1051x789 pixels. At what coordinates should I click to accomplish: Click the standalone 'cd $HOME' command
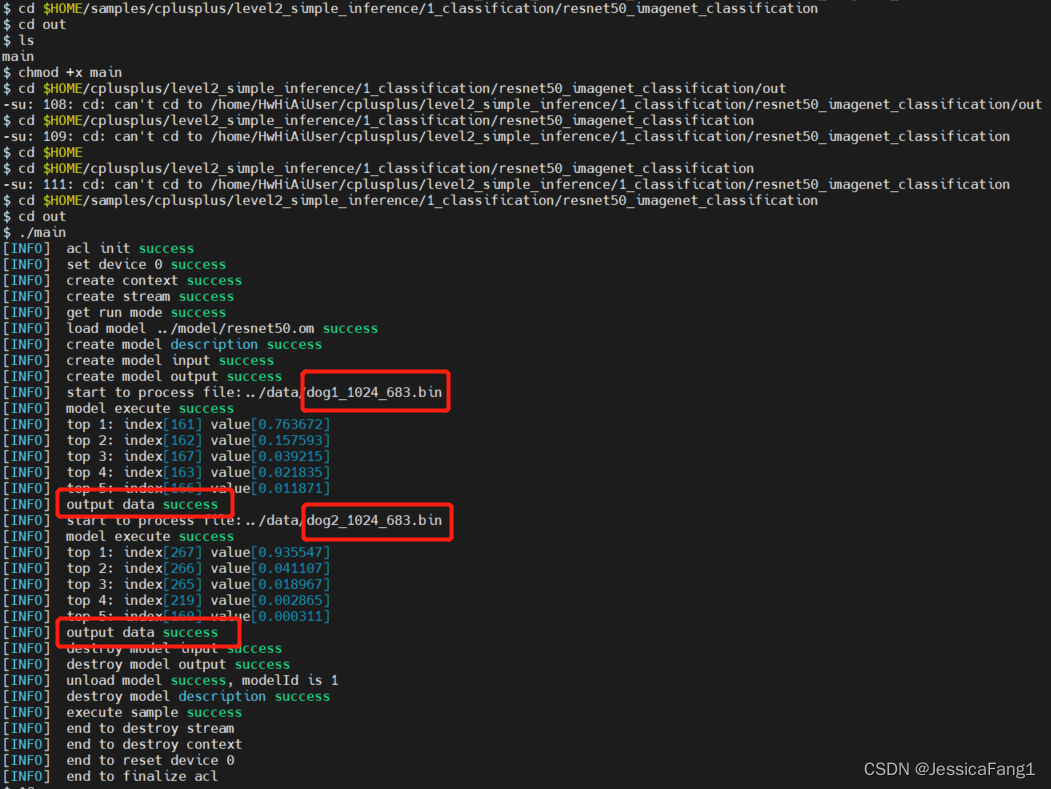(42, 153)
